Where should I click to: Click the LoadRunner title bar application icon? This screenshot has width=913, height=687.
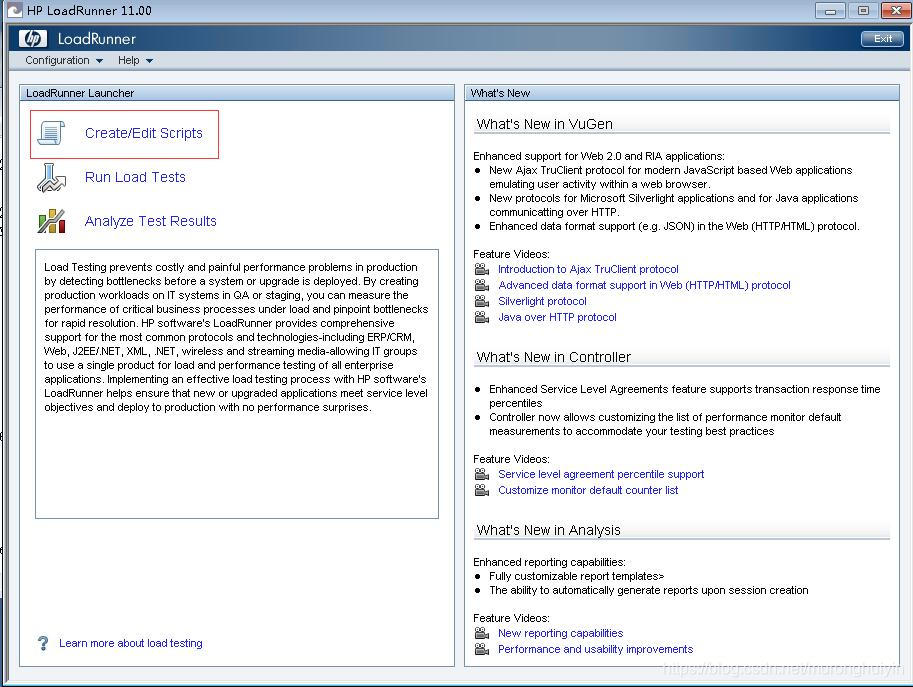pos(14,10)
